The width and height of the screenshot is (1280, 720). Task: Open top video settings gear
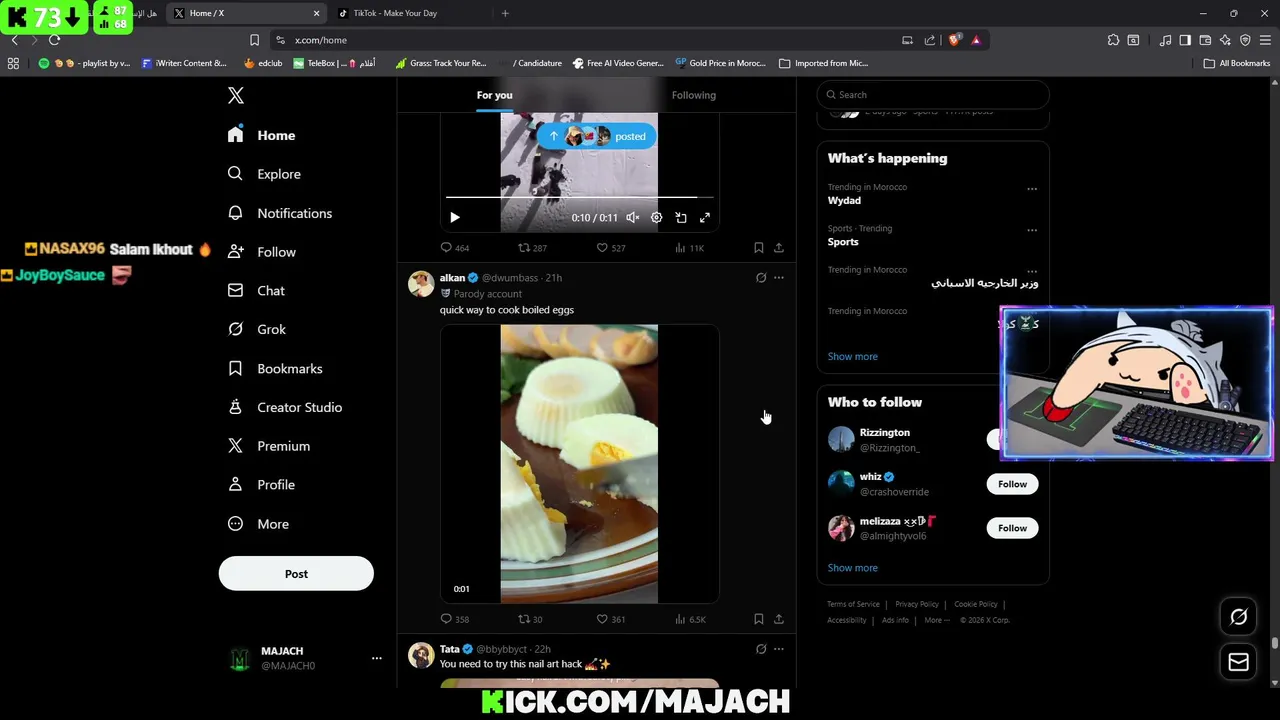[x=656, y=217]
